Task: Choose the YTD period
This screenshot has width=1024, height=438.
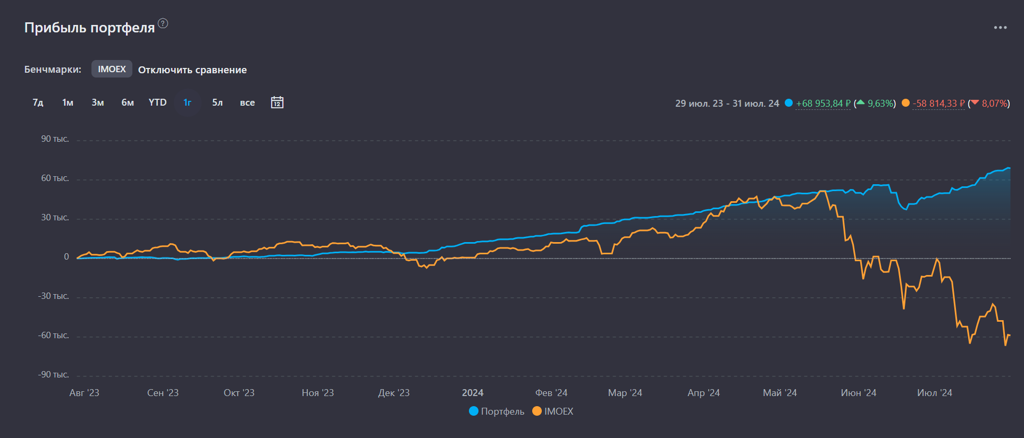Action: coord(158,102)
